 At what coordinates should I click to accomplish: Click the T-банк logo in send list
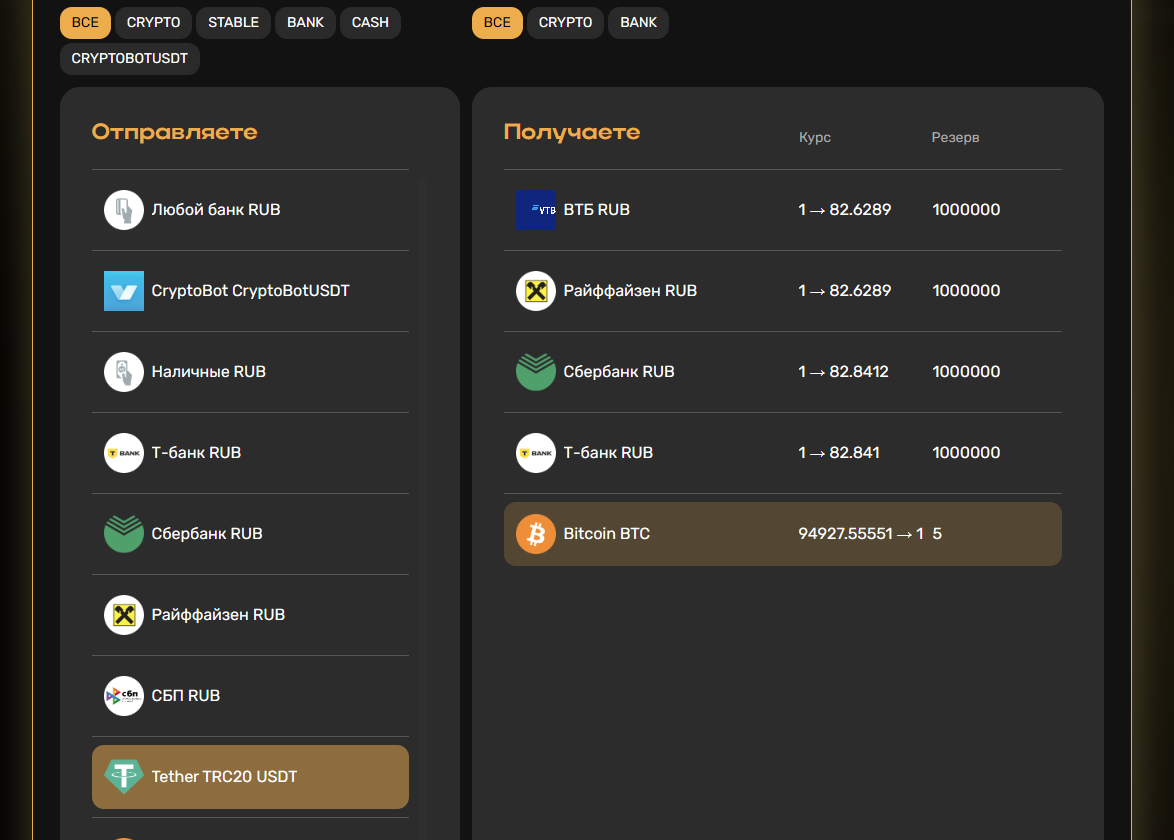point(124,453)
